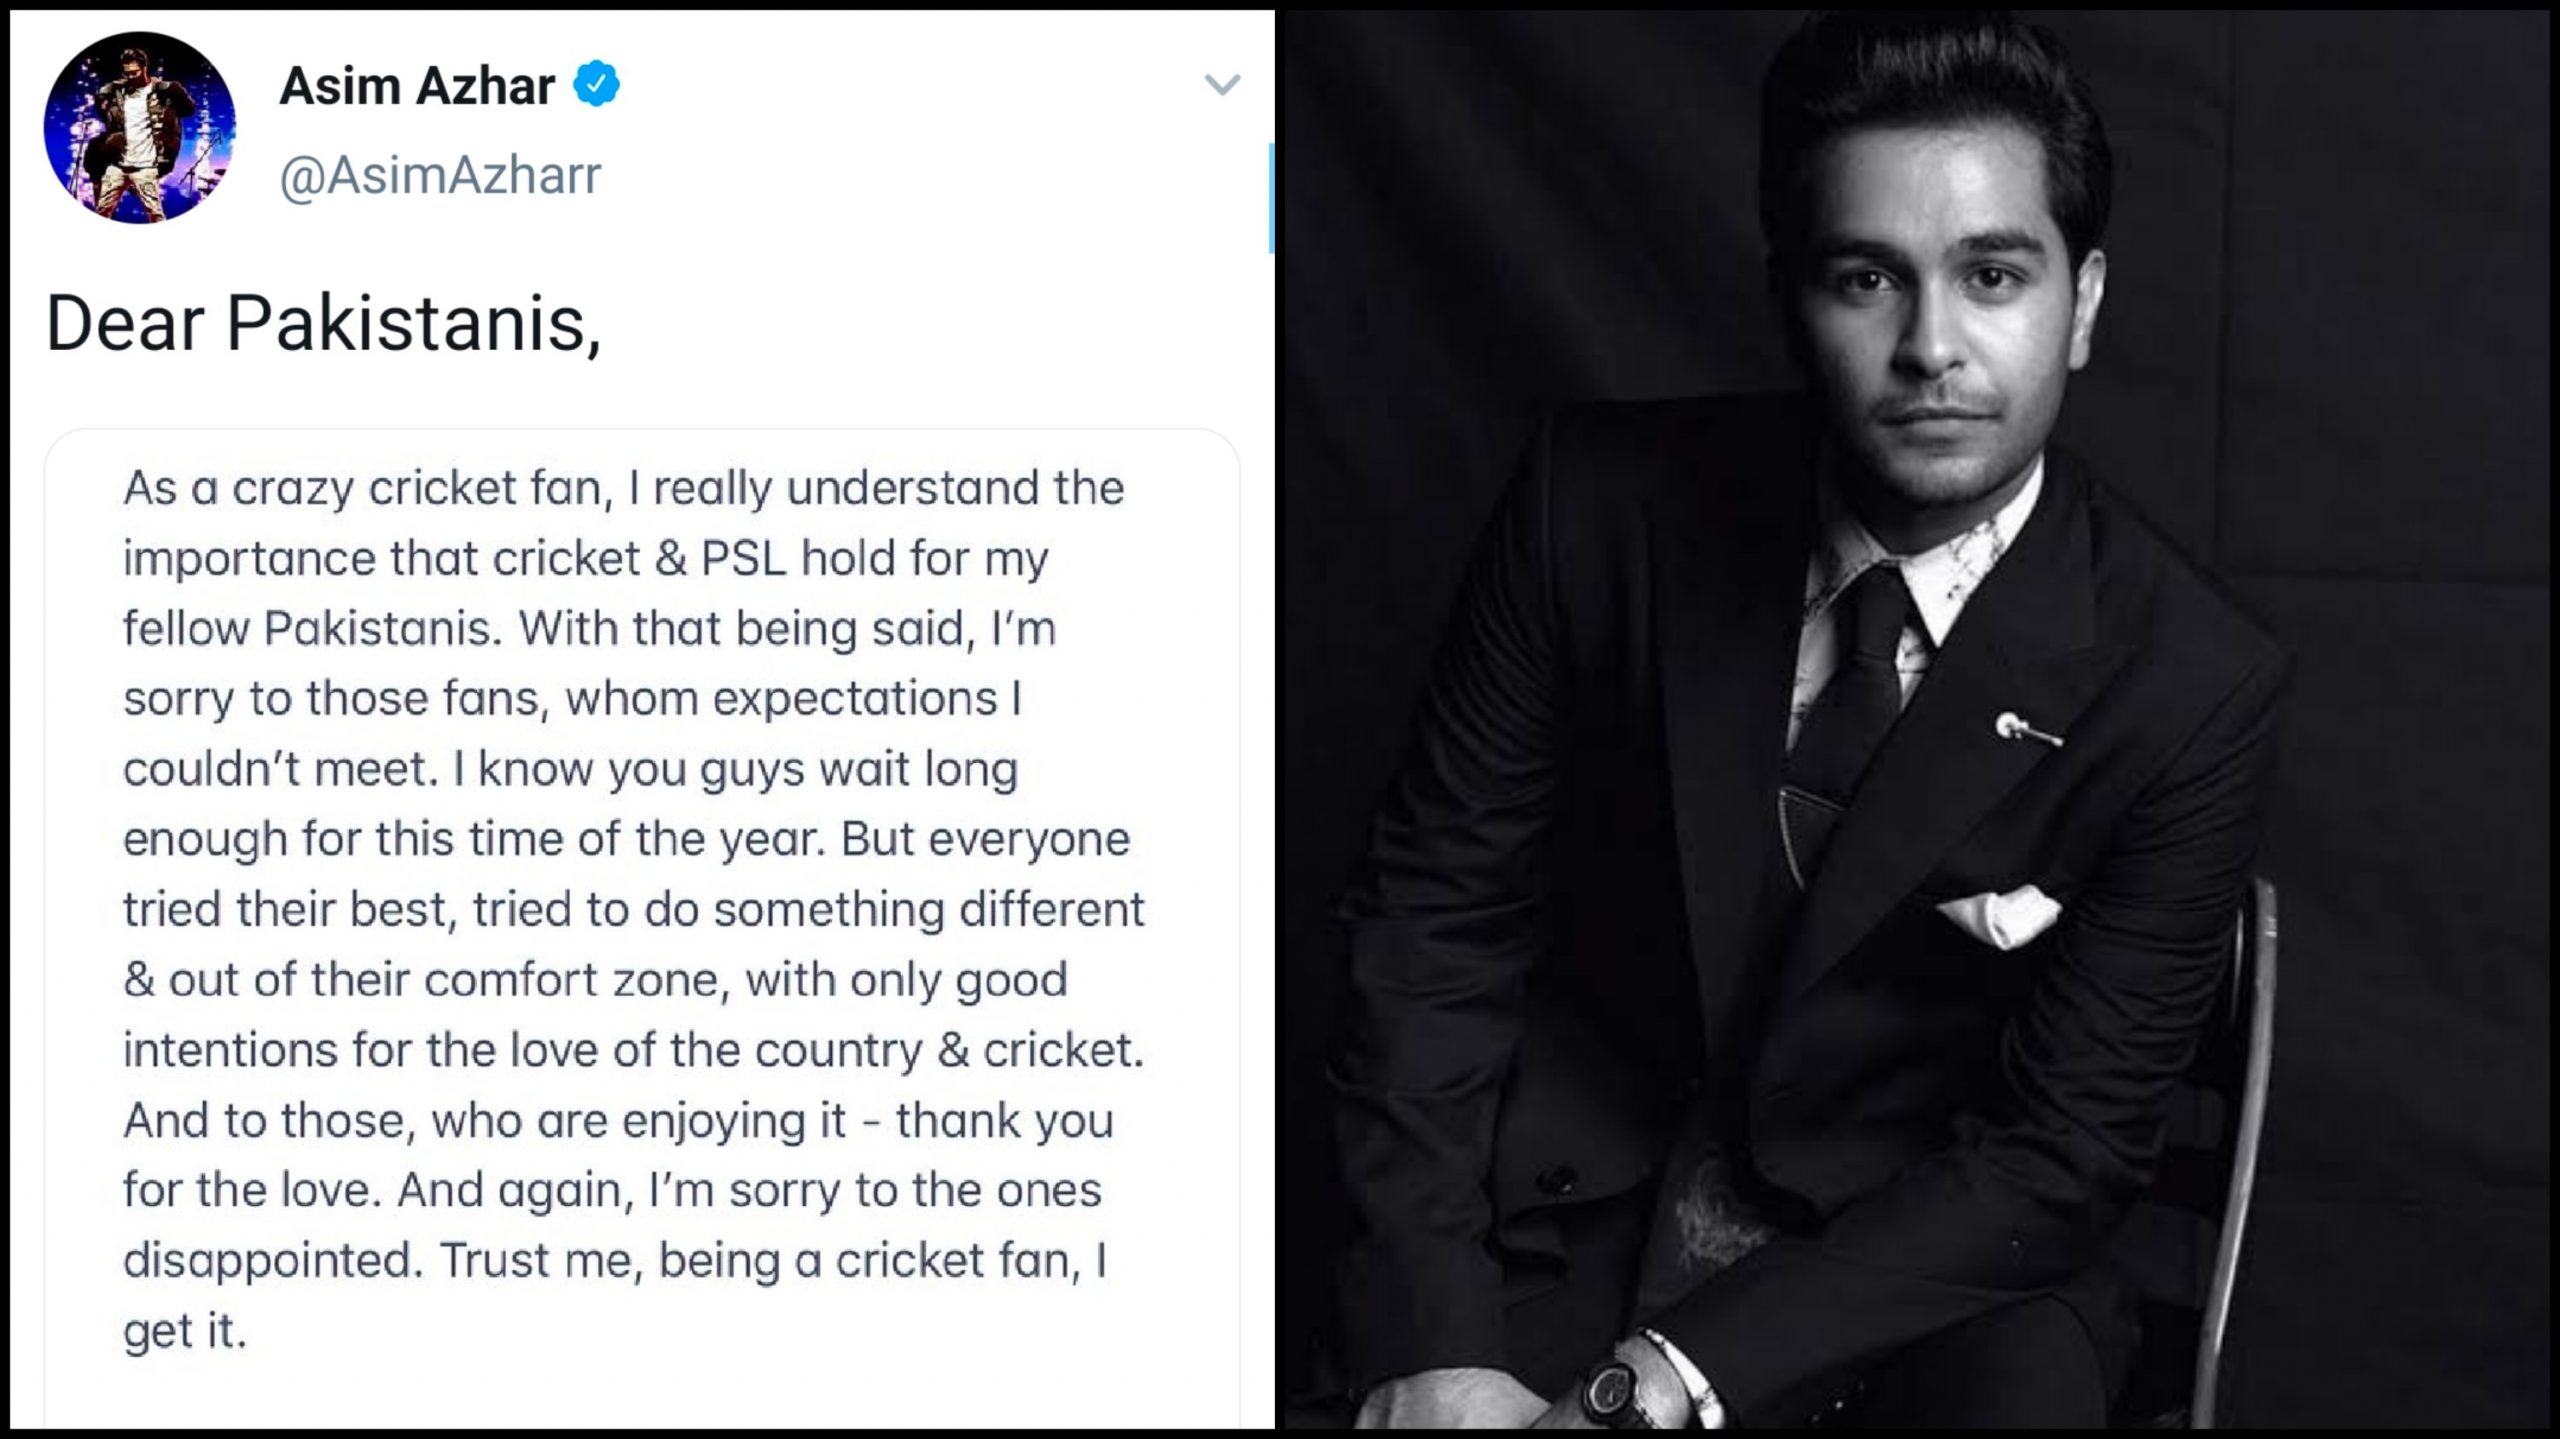The image size is (2560, 1439).
Task: Click the blue verified checkmark badge
Action: pos(596,84)
